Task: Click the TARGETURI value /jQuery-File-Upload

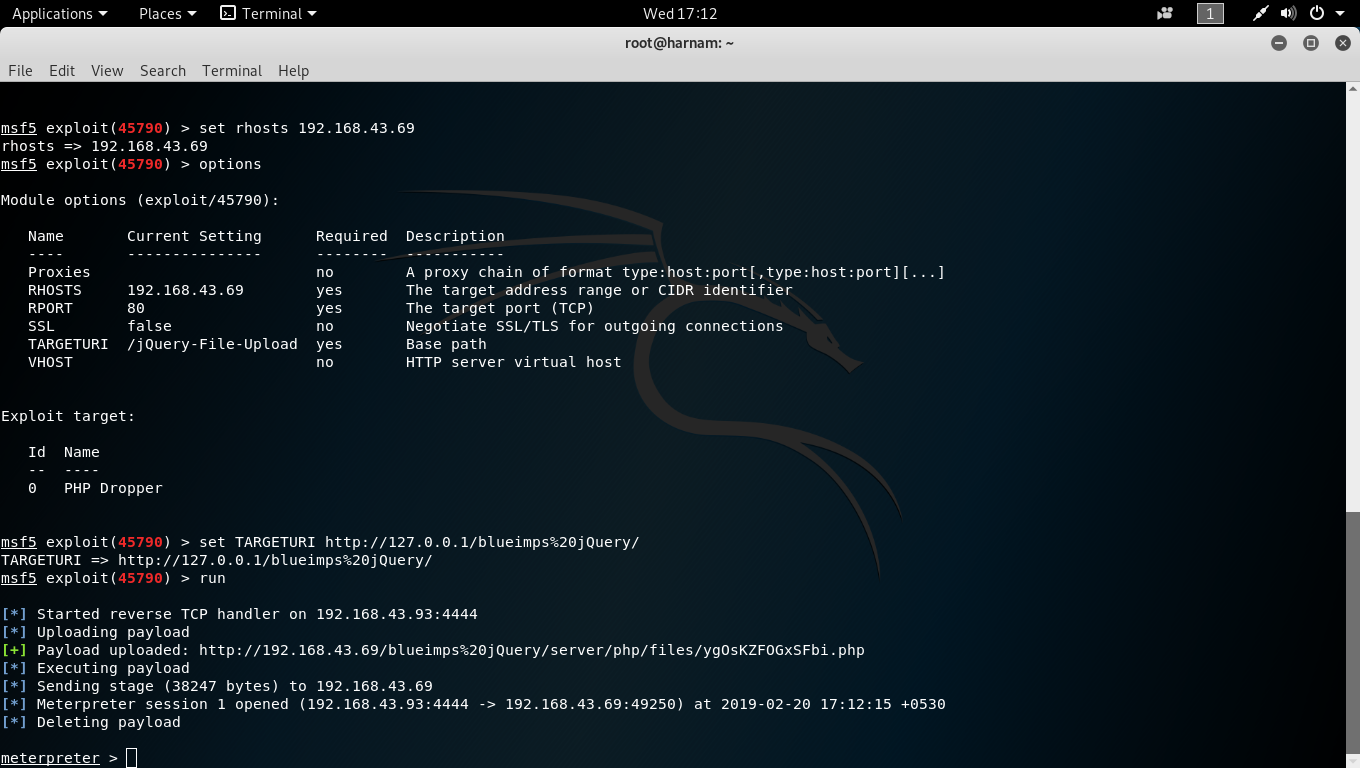Action: click(x=212, y=344)
